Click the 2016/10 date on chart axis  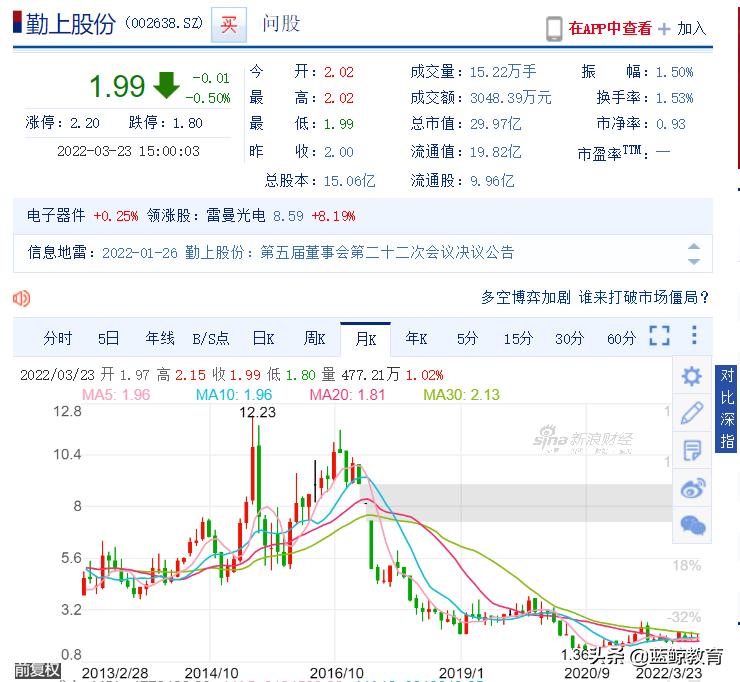click(336, 673)
